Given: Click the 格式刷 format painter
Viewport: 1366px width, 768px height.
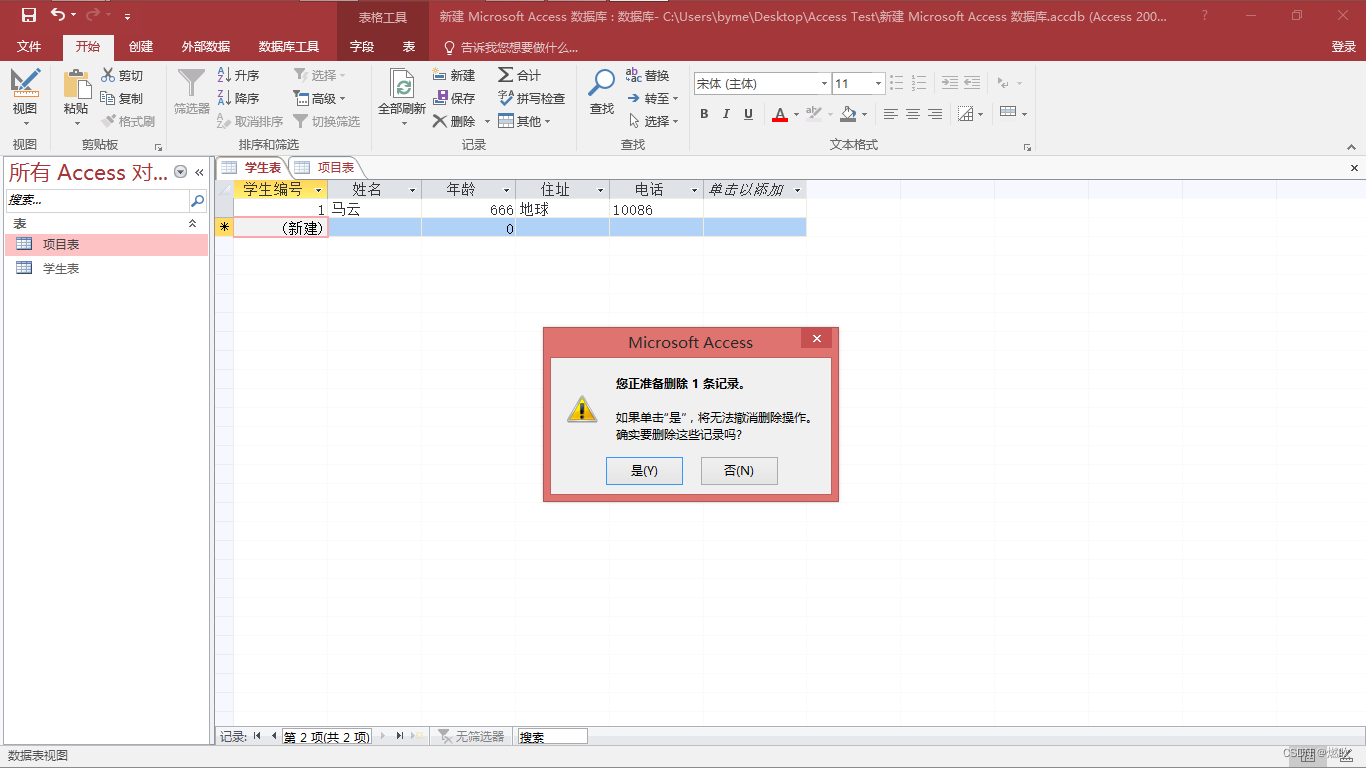Looking at the screenshot, I should pos(128,121).
